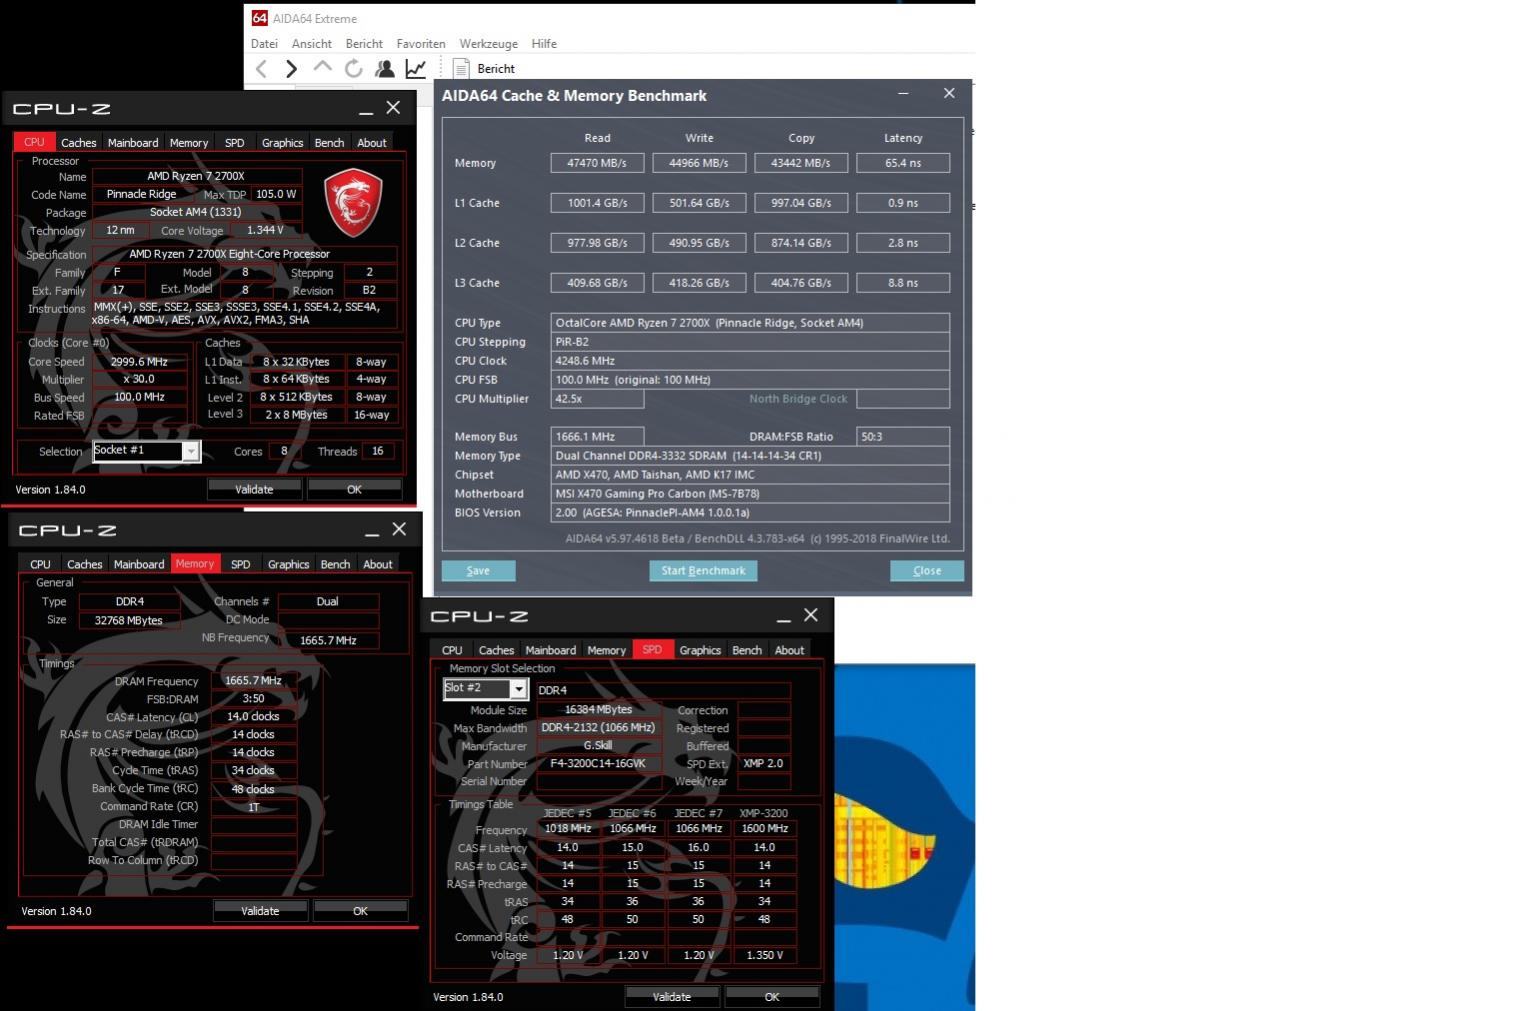Image resolution: width=1535 pixels, height=1011 pixels.
Task: Click L1 Cache Read value 1001.4 GB/s
Action: [597, 203]
